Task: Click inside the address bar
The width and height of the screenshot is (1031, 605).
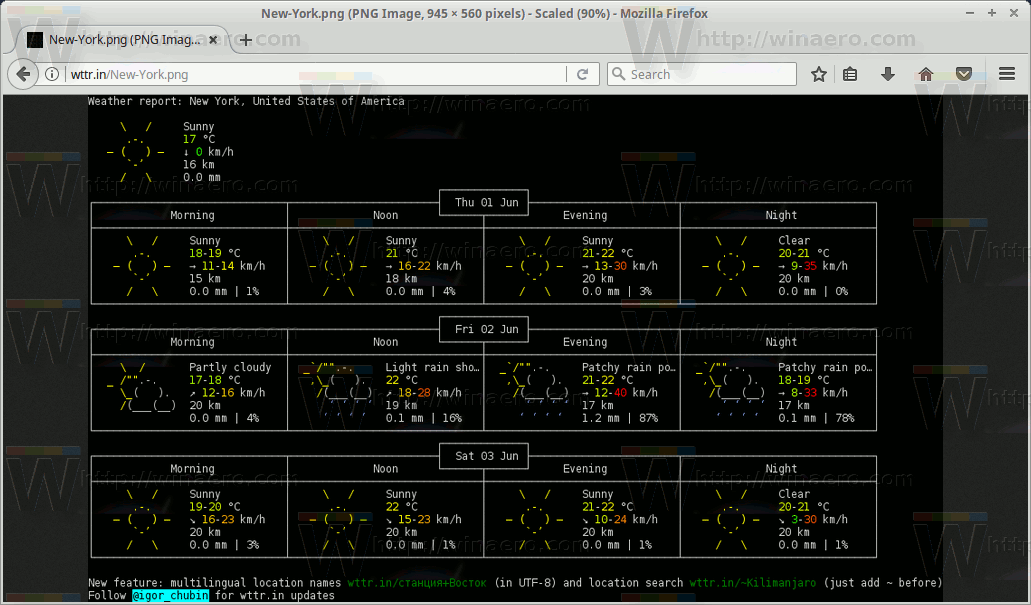Action: point(300,74)
